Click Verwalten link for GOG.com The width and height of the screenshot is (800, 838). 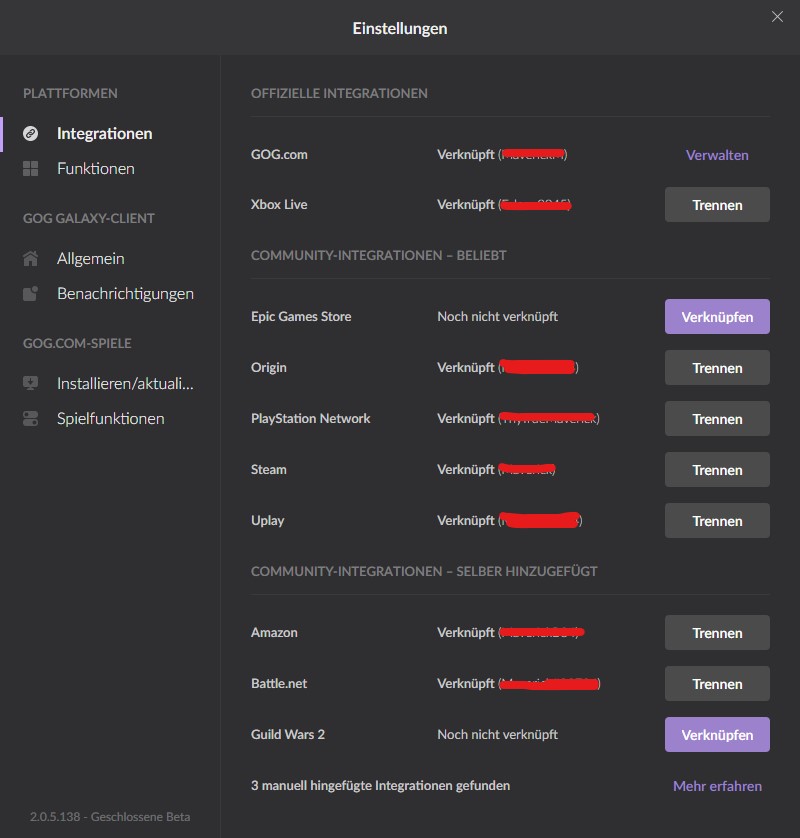click(x=717, y=155)
